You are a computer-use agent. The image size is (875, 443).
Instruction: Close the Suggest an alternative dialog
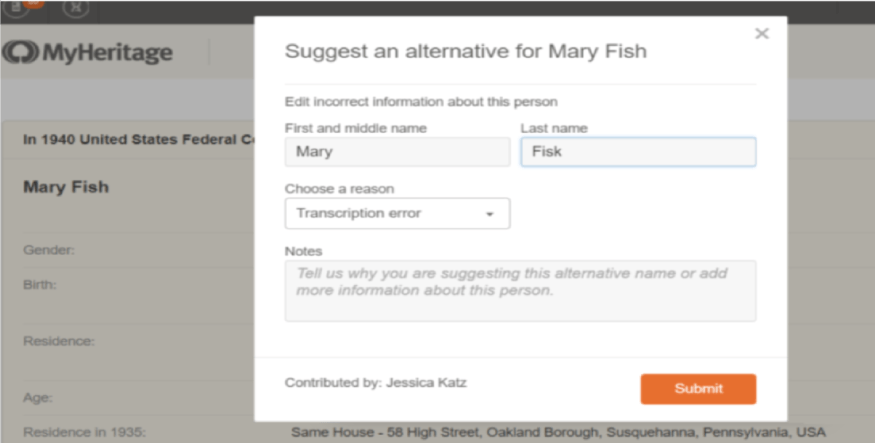pos(762,33)
